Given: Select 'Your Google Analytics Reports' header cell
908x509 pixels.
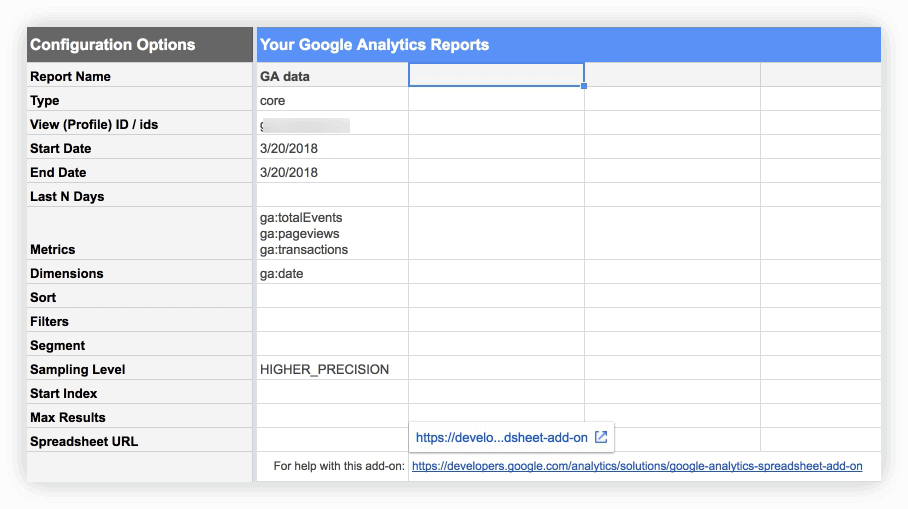Looking at the screenshot, I should [x=569, y=45].
